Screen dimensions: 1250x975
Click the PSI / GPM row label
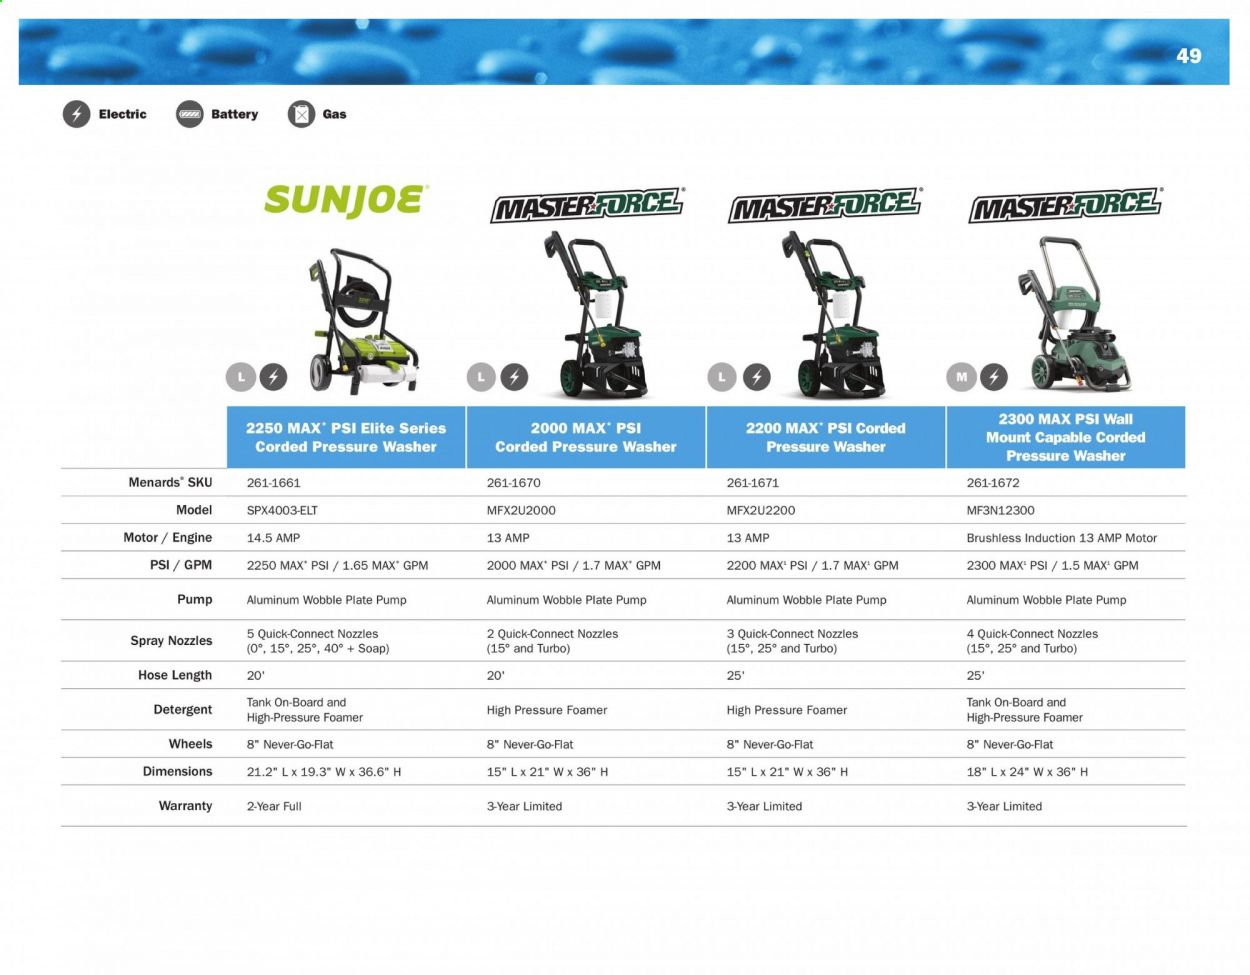pyautogui.click(x=181, y=565)
